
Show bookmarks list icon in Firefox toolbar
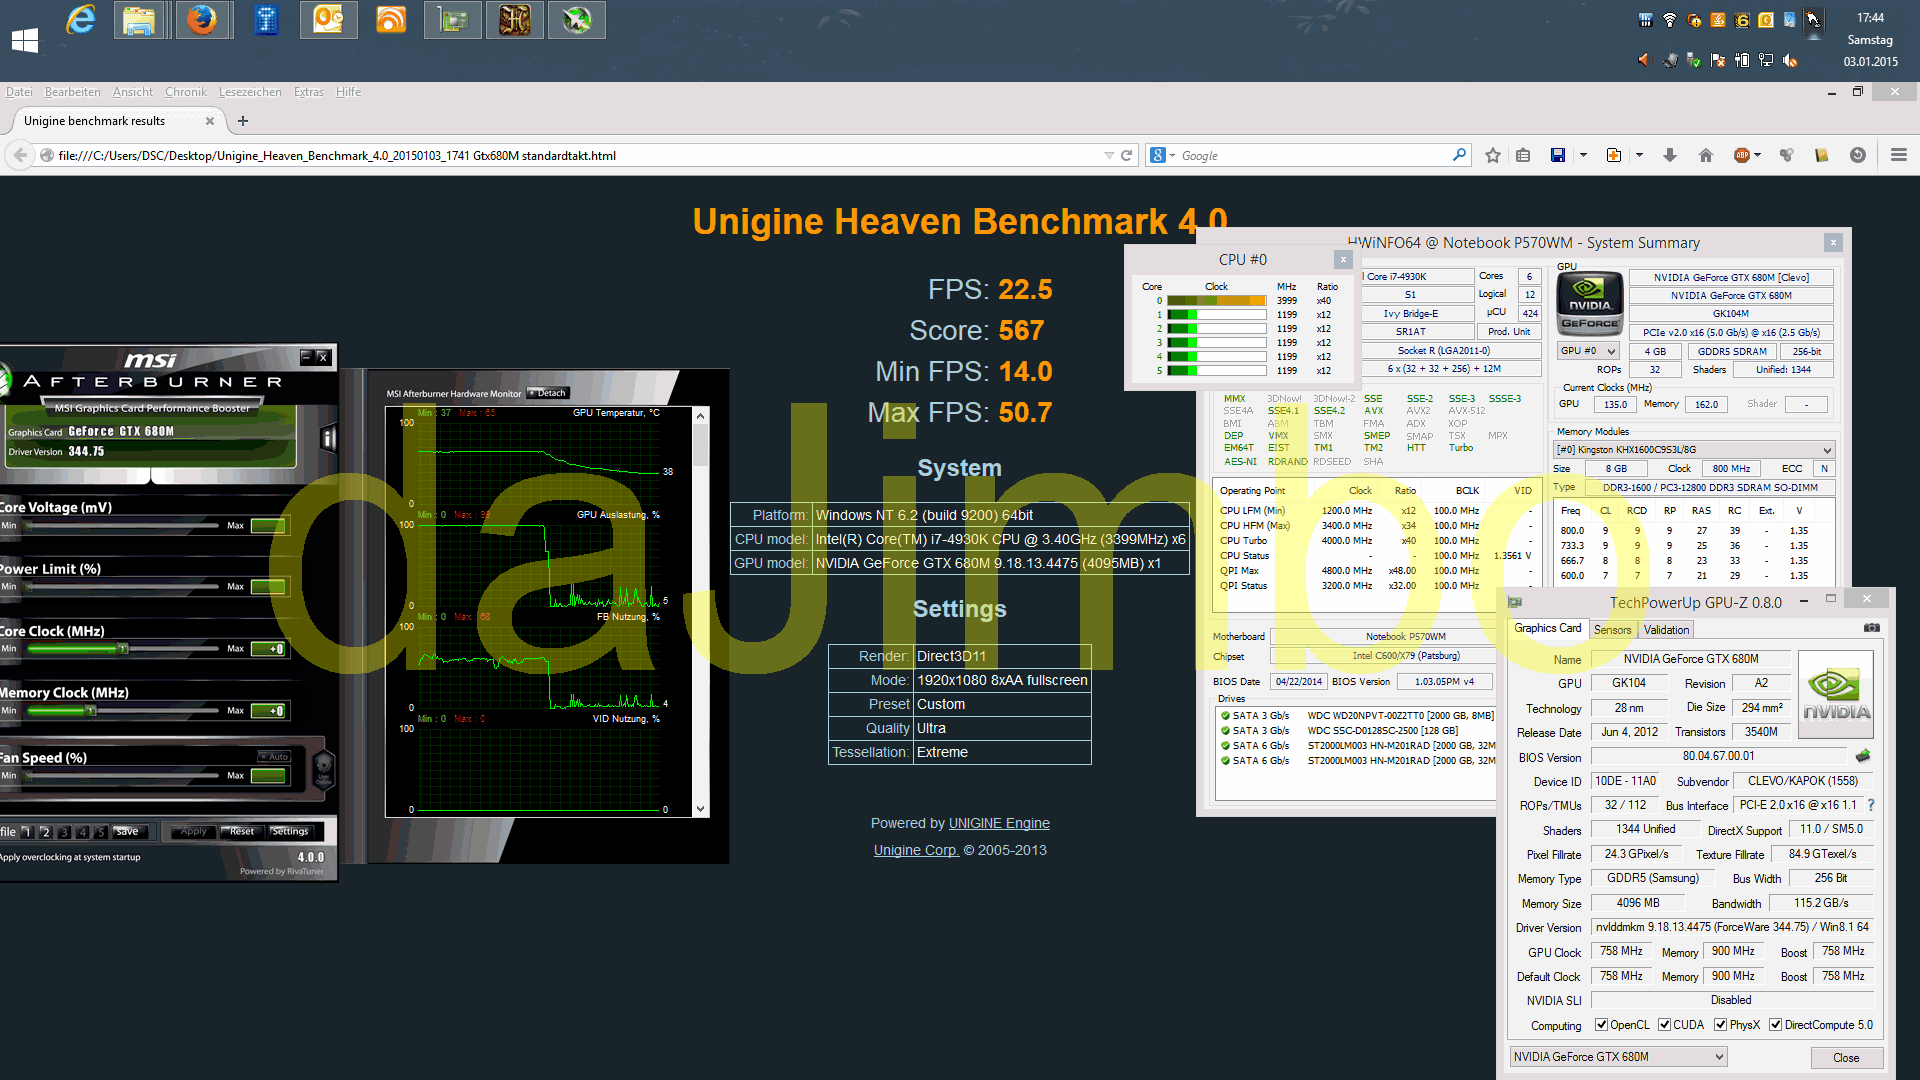1523,155
